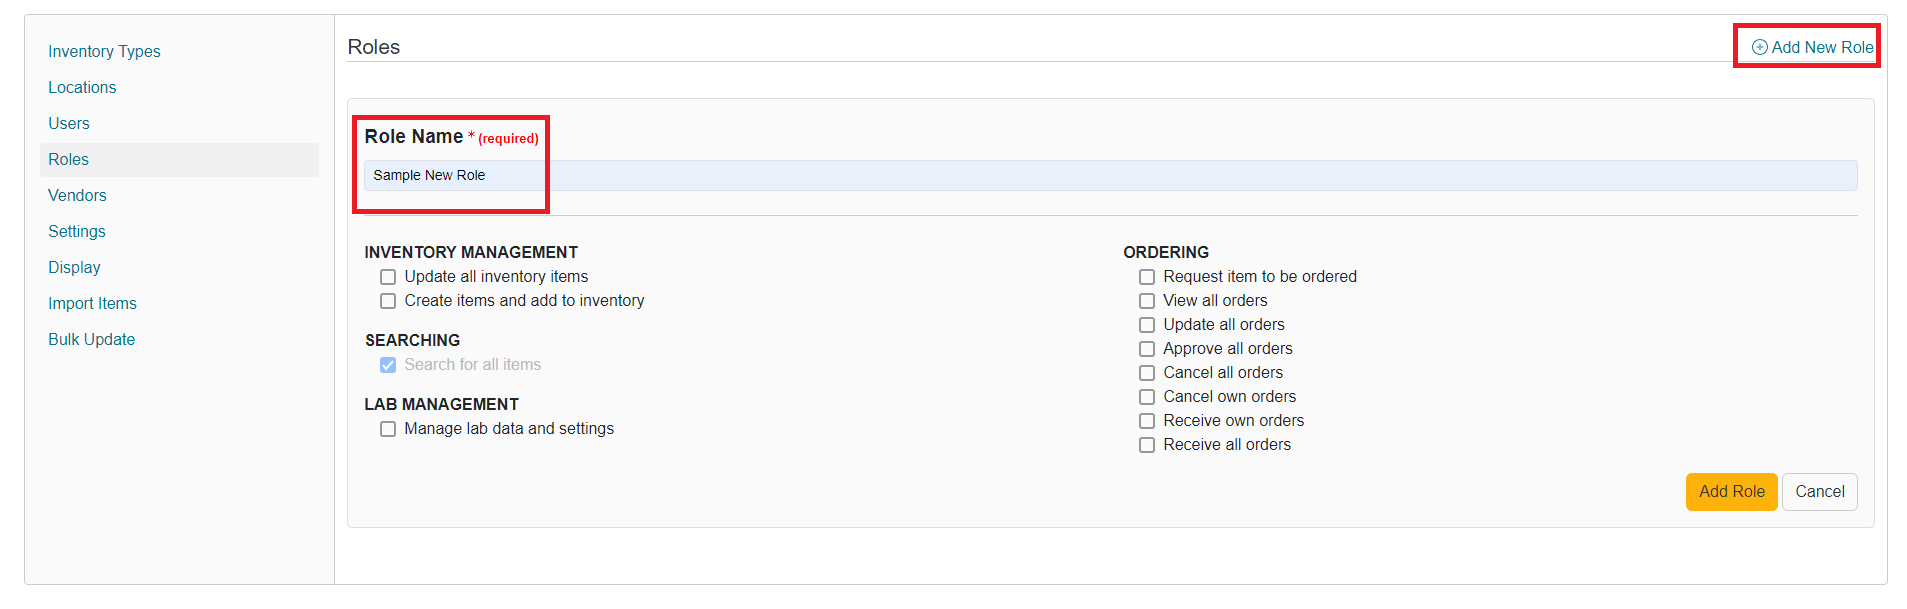Enable Update all inventory items

(387, 276)
